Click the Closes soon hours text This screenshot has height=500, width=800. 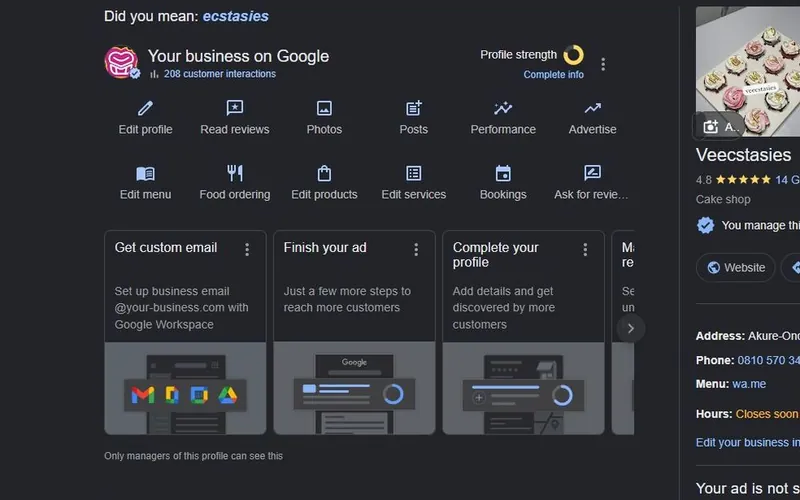pyautogui.click(x=766, y=414)
